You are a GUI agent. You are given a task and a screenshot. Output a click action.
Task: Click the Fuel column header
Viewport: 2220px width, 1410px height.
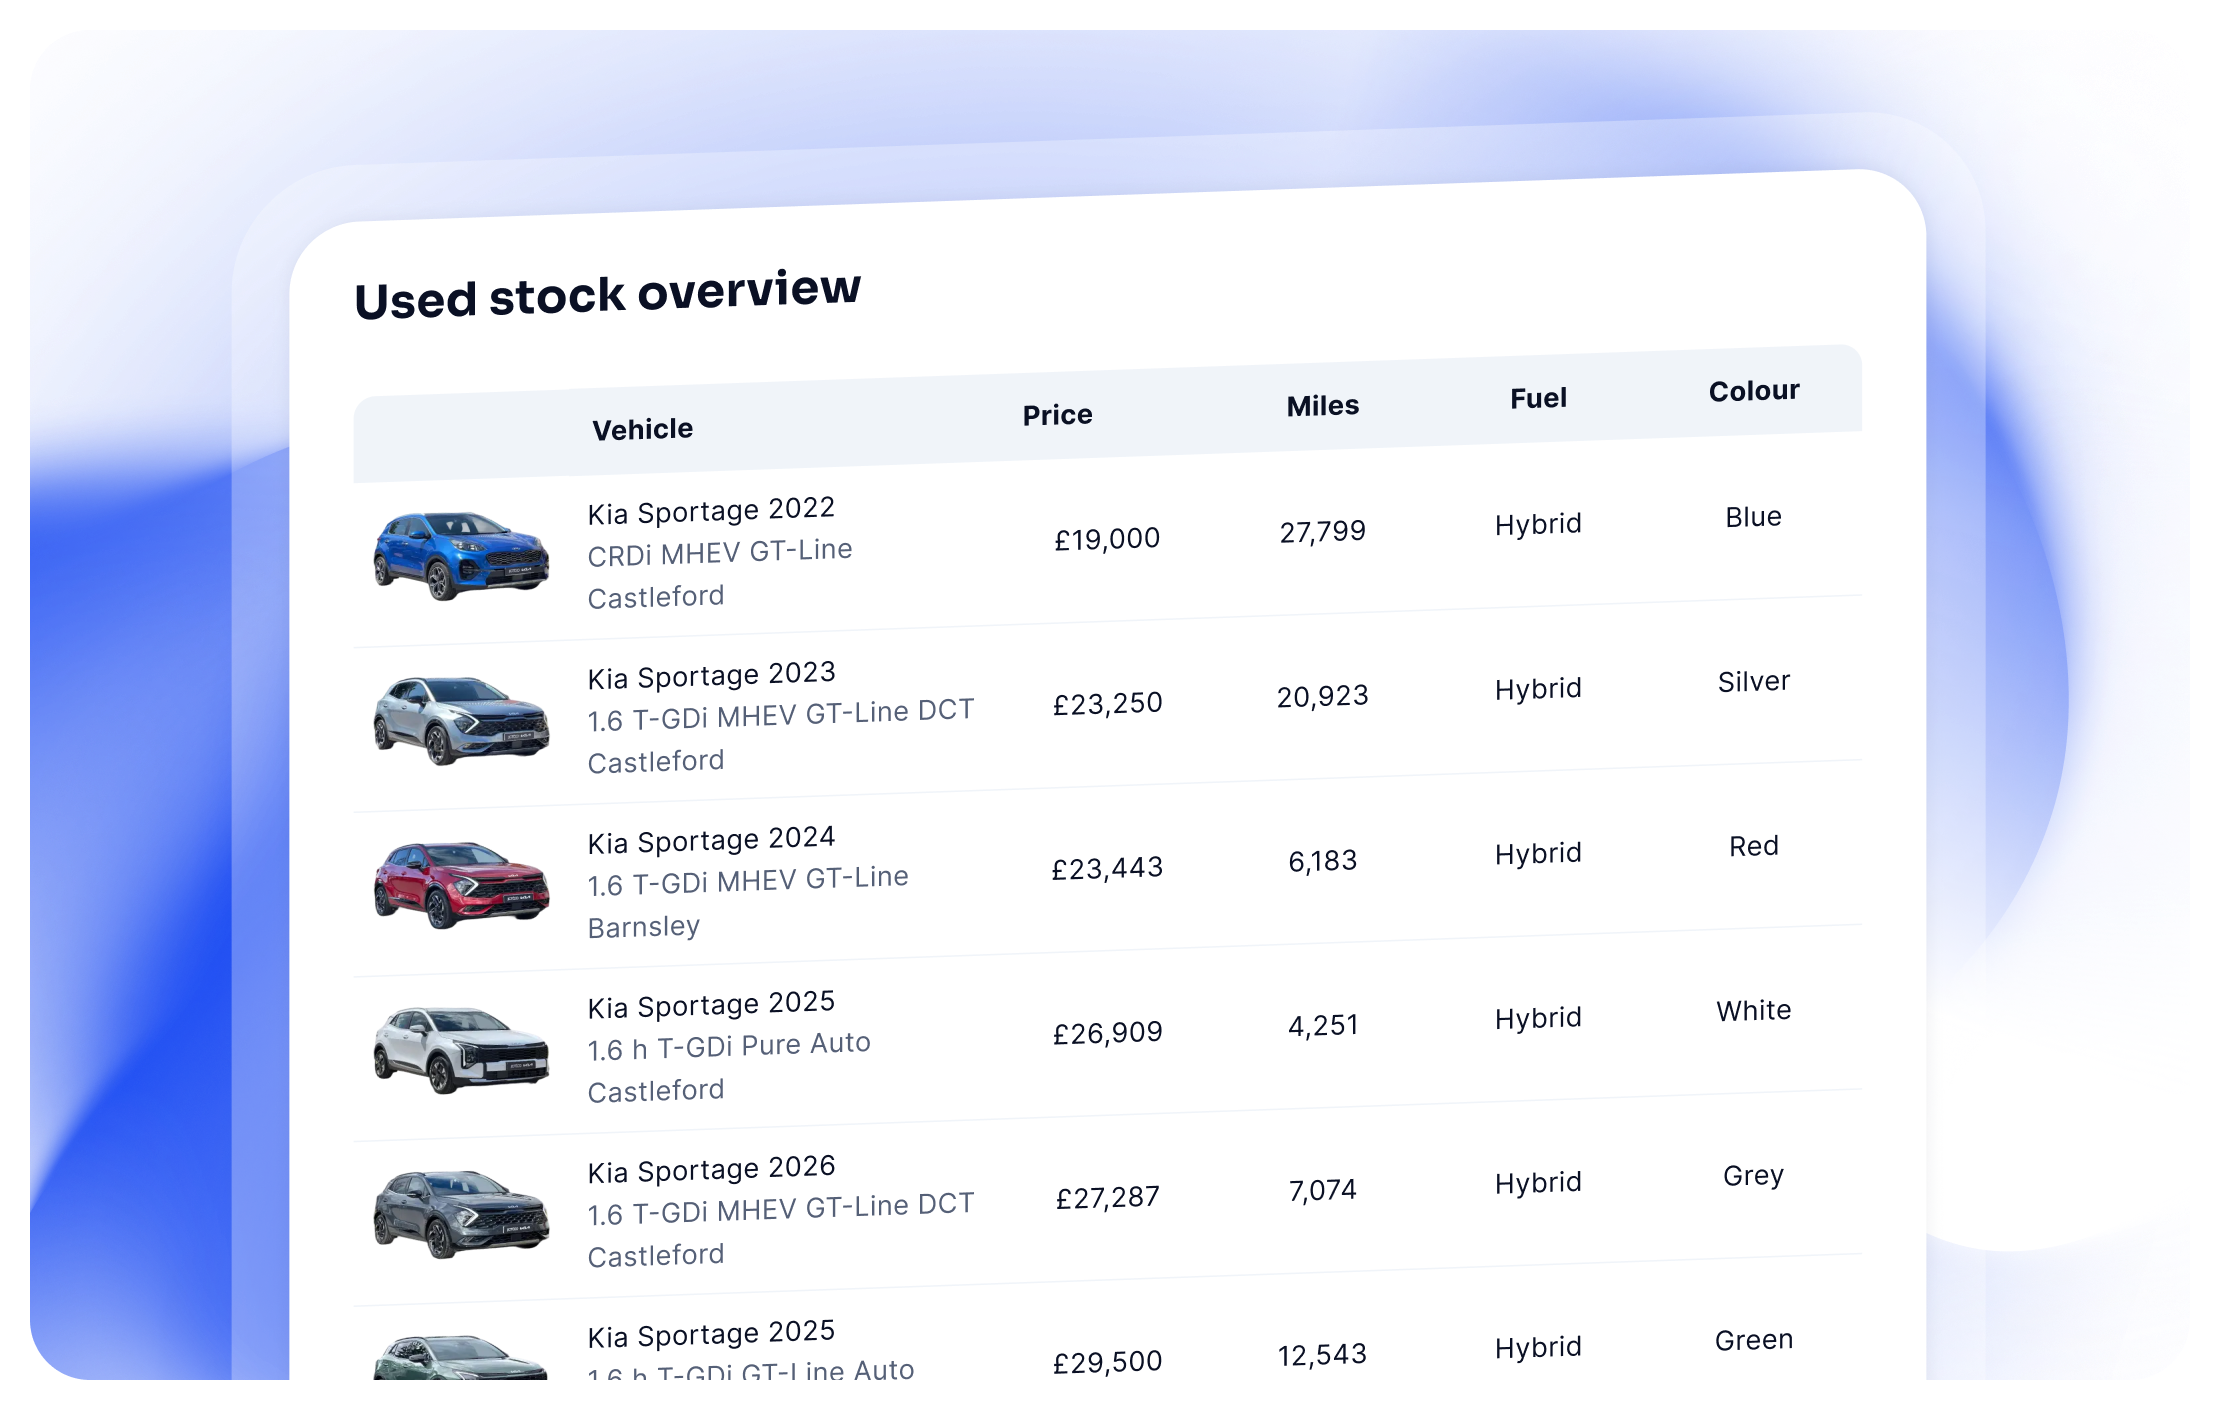coord(1538,399)
